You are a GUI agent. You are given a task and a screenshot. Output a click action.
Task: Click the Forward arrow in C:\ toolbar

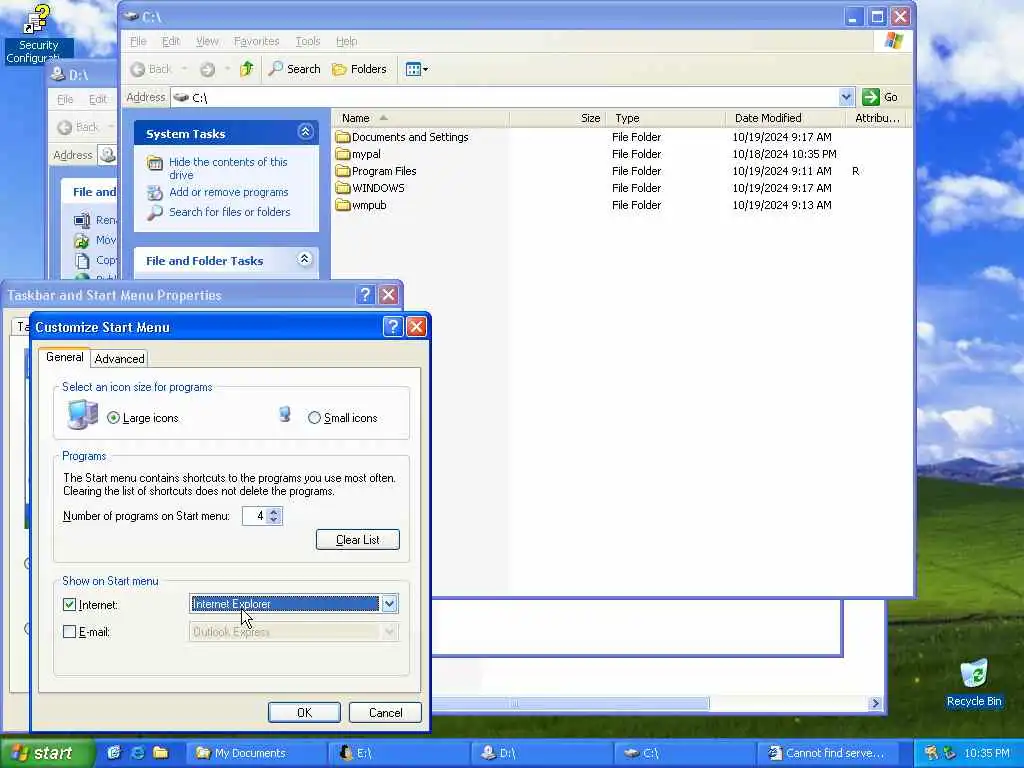pyautogui.click(x=207, y=69)
